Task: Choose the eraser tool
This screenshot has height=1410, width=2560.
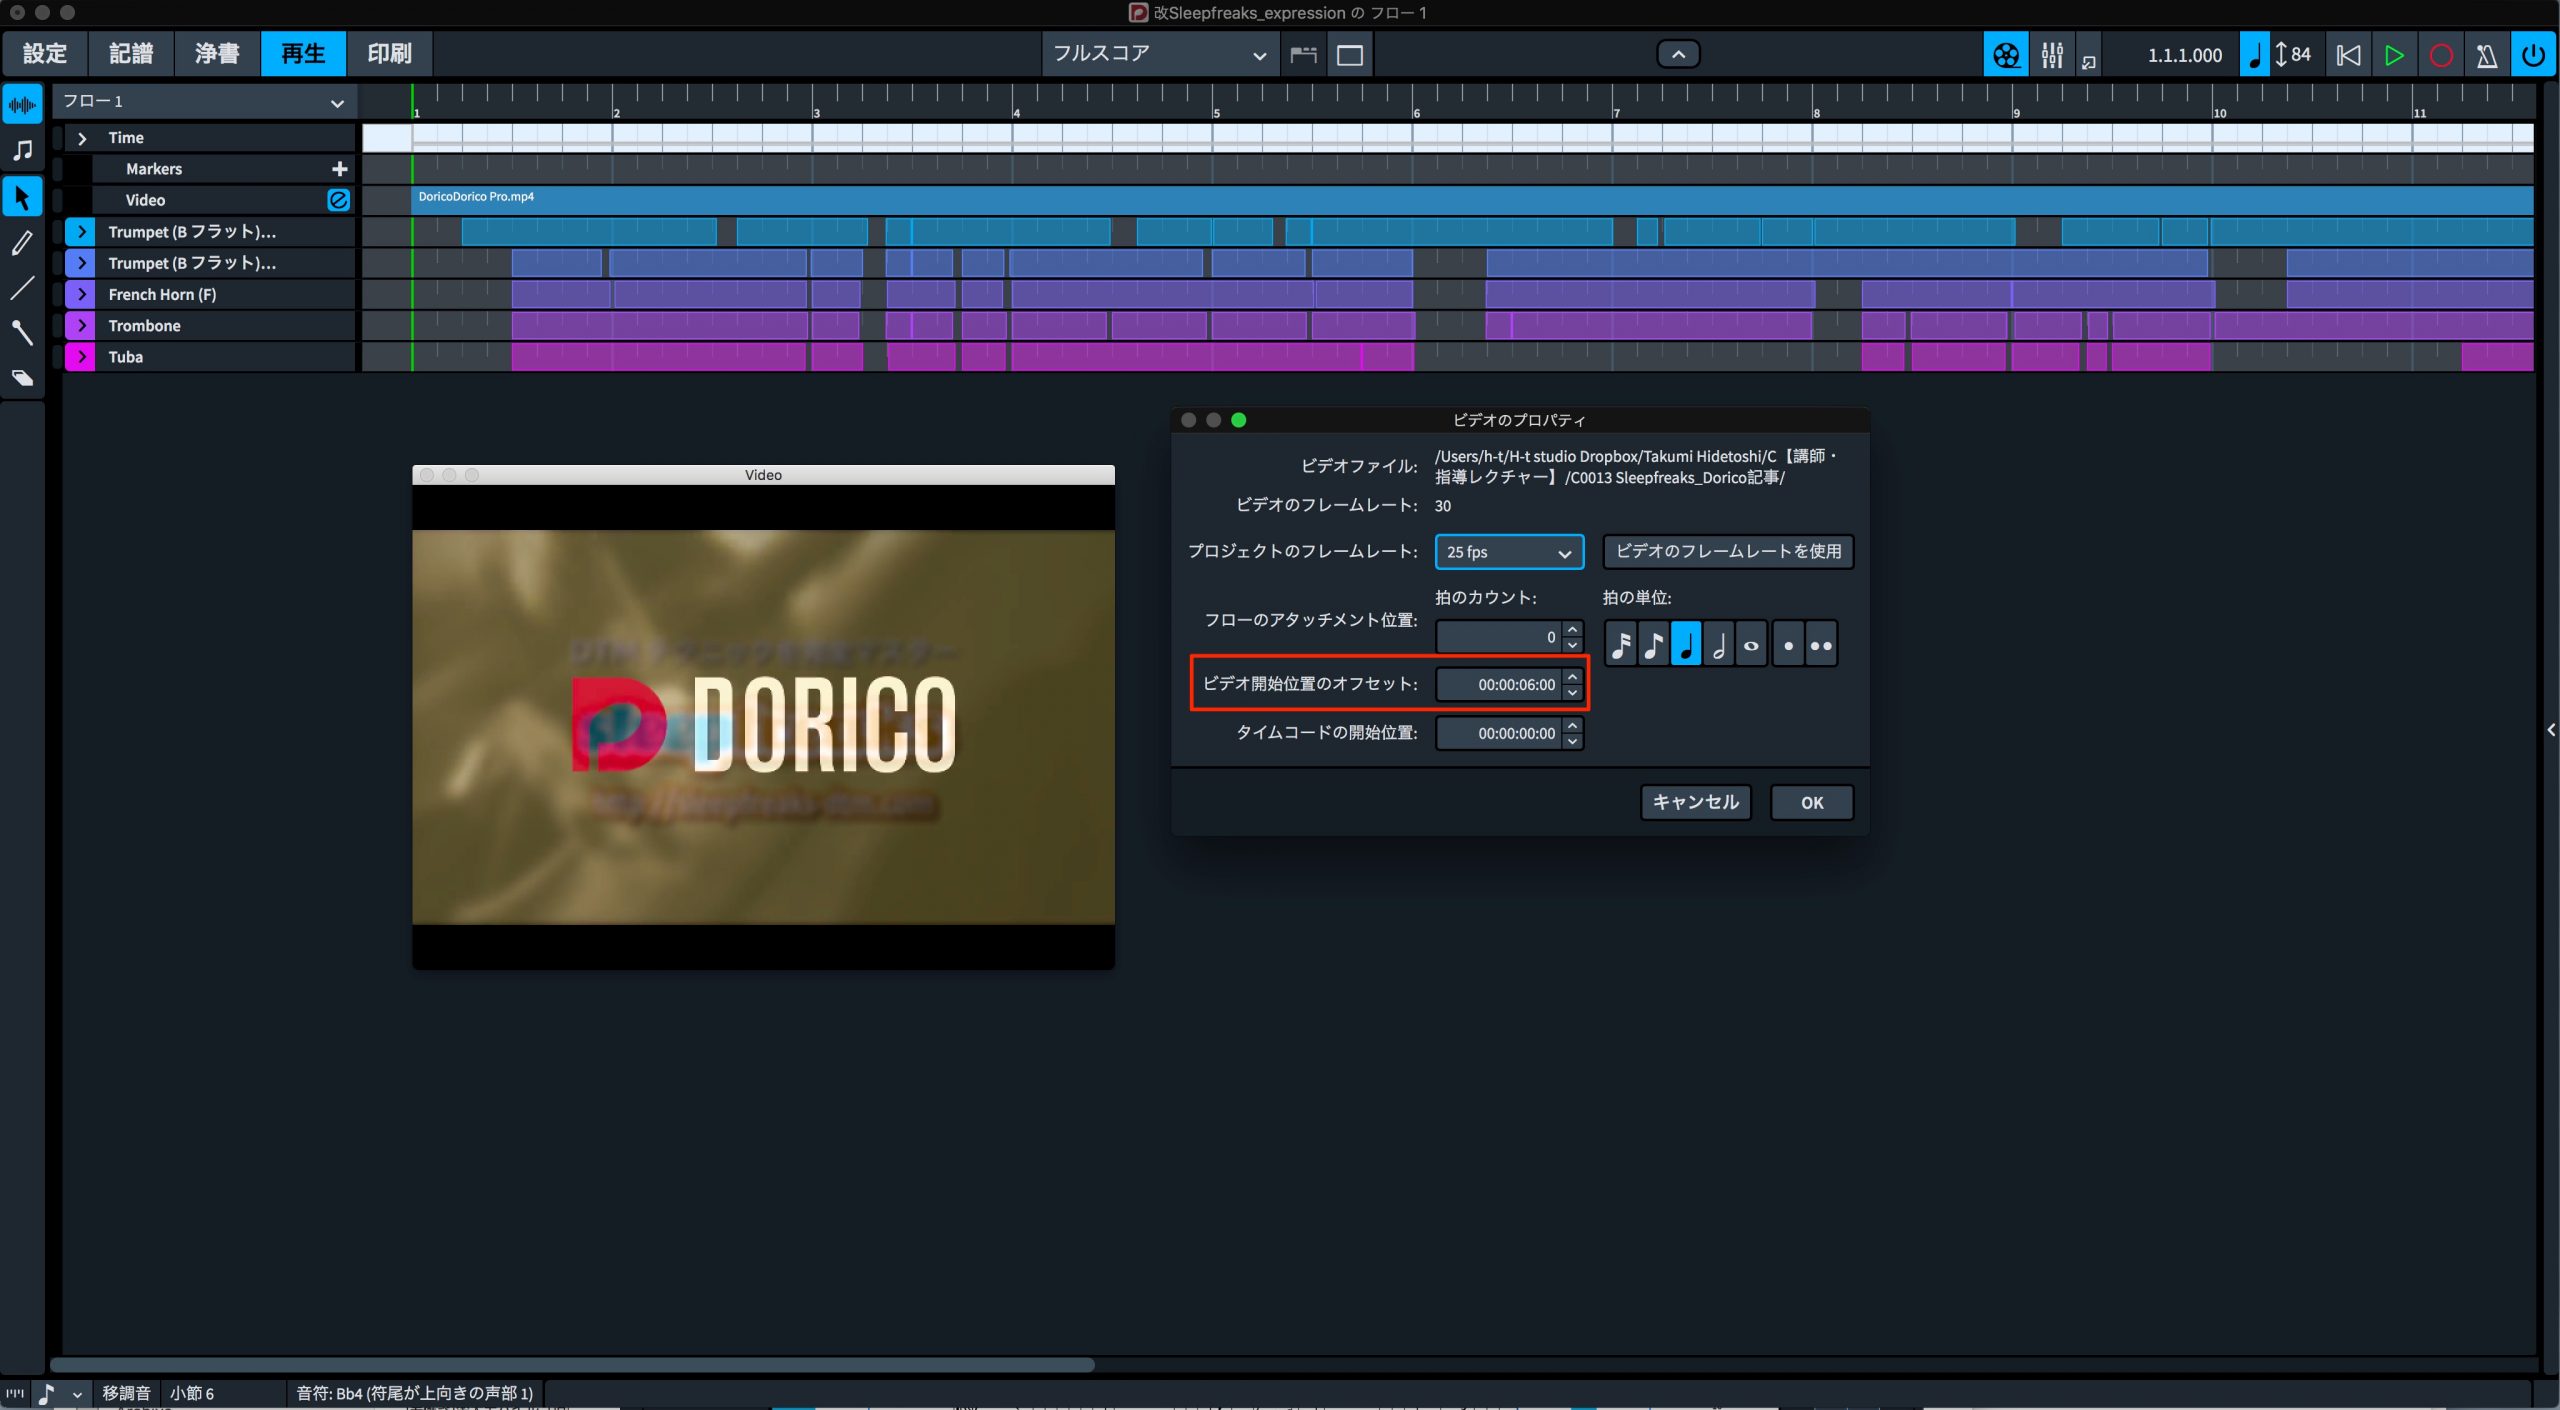Action: click(x=22, y=378)
